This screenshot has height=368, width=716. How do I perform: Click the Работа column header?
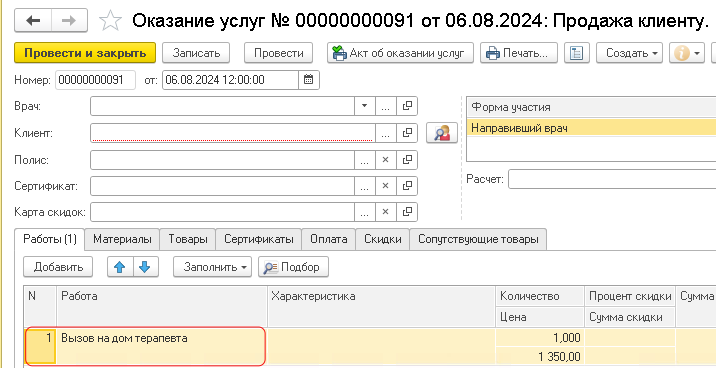(162, 306)
